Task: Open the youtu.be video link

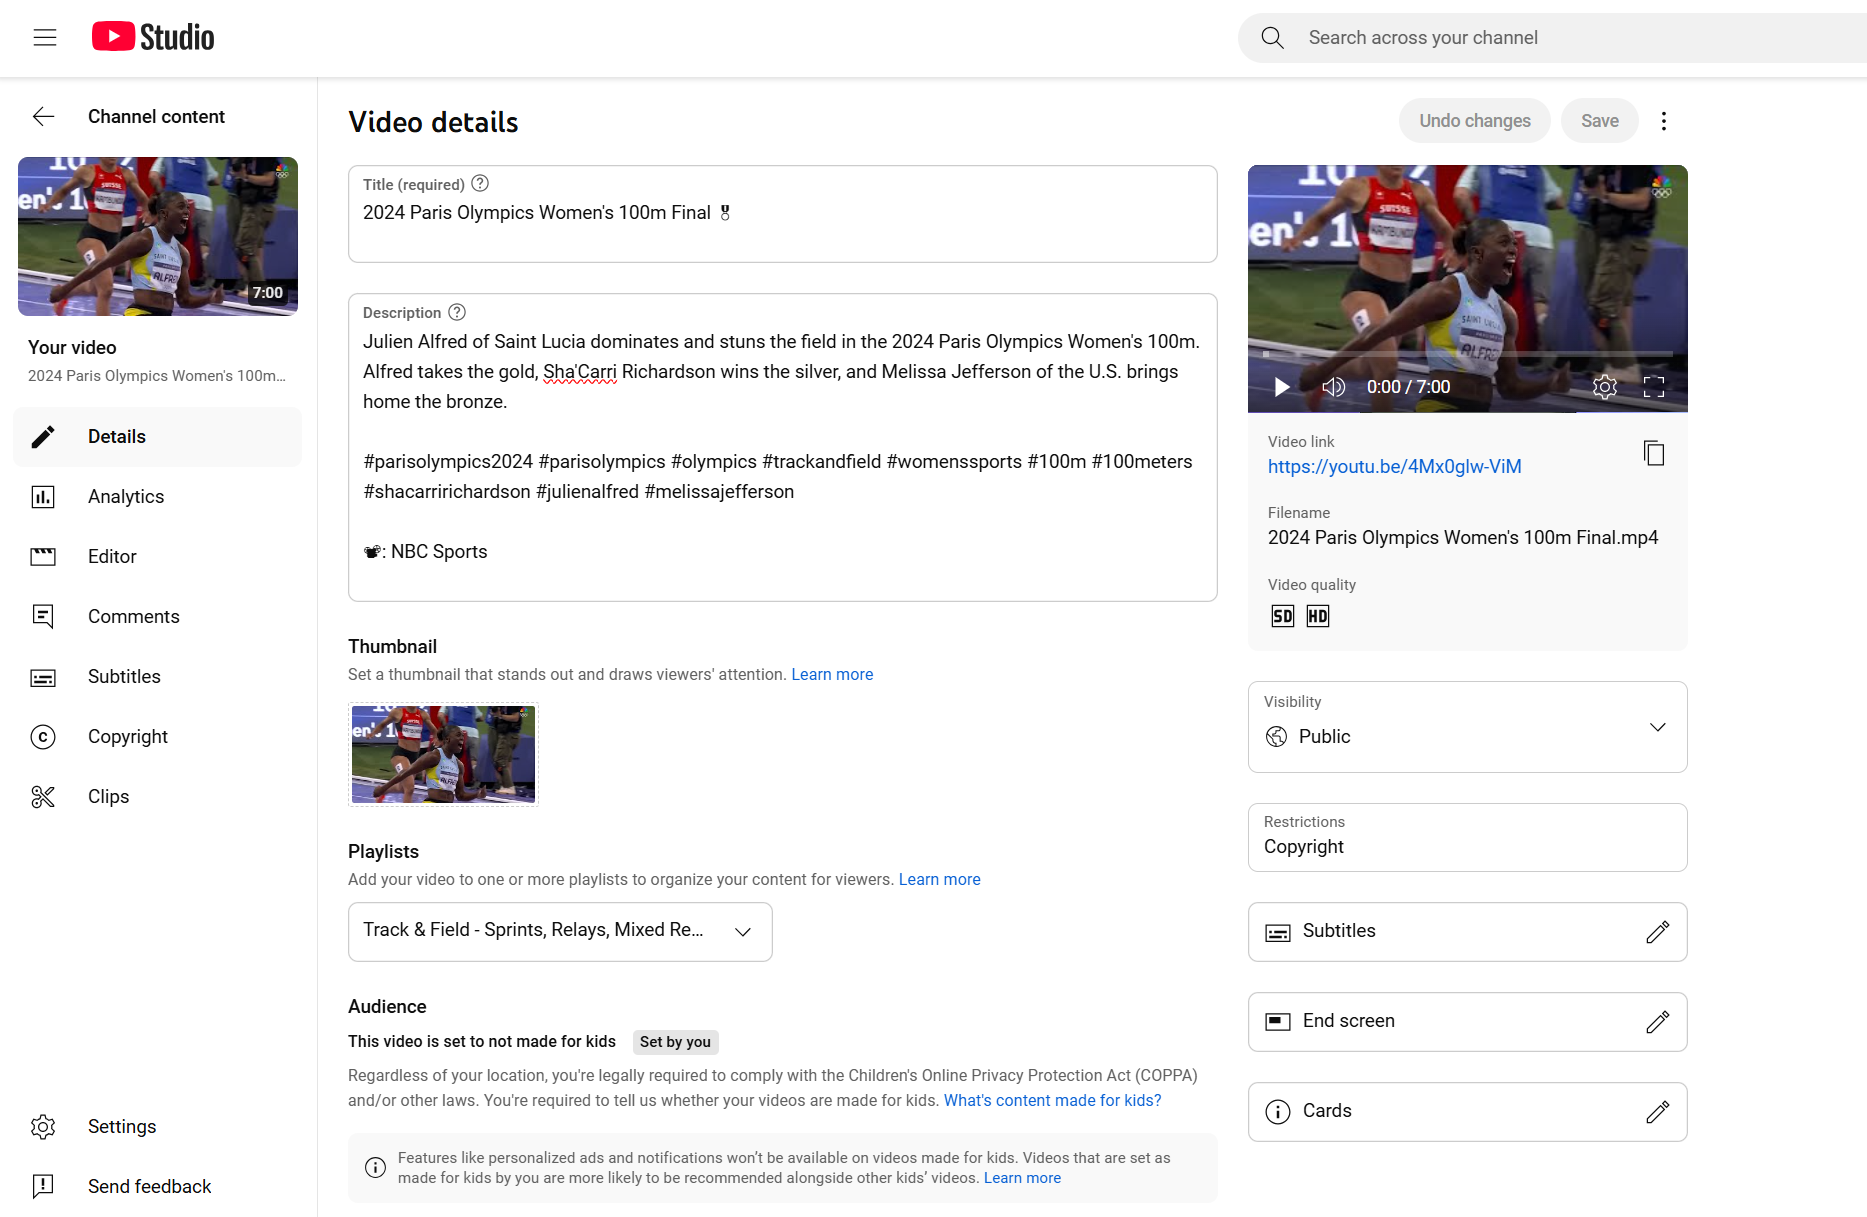Action: click(1394, 467)
